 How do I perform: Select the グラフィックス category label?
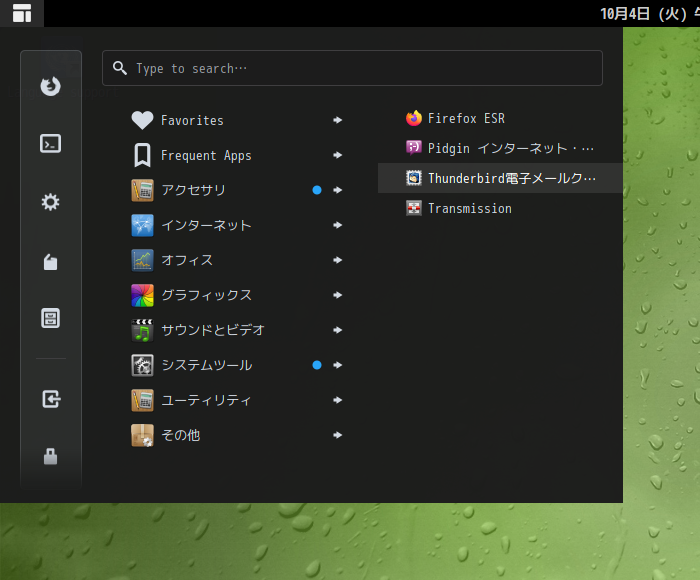206,295
